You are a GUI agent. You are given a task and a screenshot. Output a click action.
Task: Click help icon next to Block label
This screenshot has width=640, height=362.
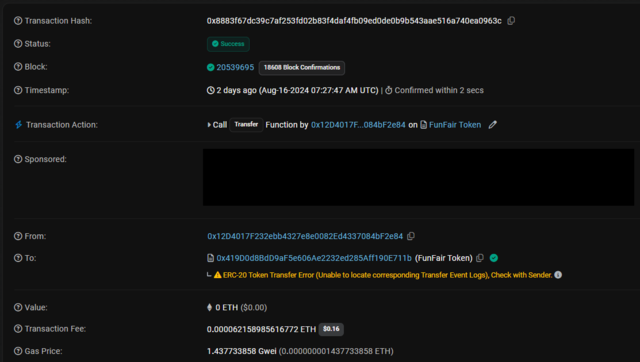click(18, 67)
